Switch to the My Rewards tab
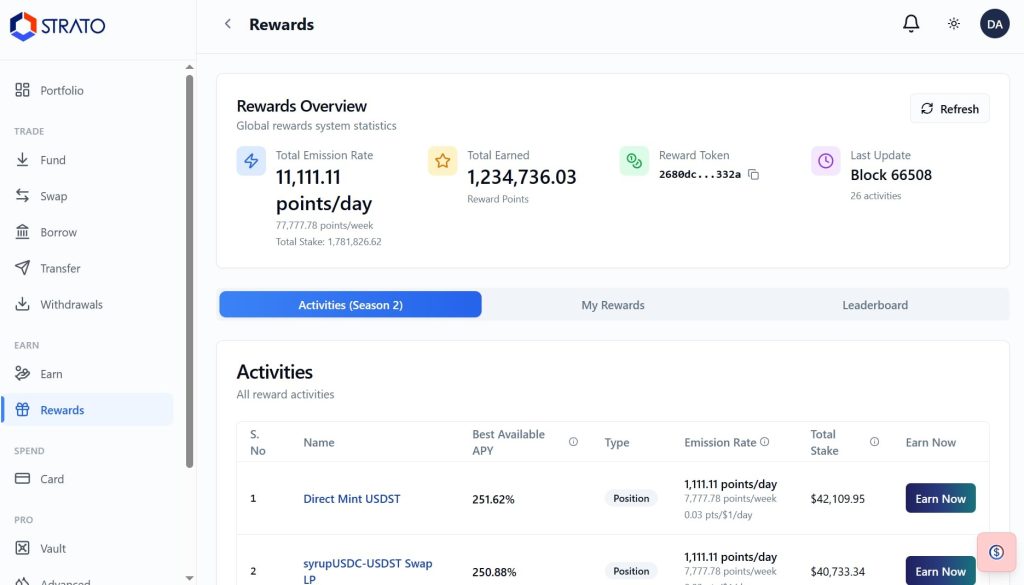The height and width of the screenshot is (585, 1024). click(x=613, y=305)
